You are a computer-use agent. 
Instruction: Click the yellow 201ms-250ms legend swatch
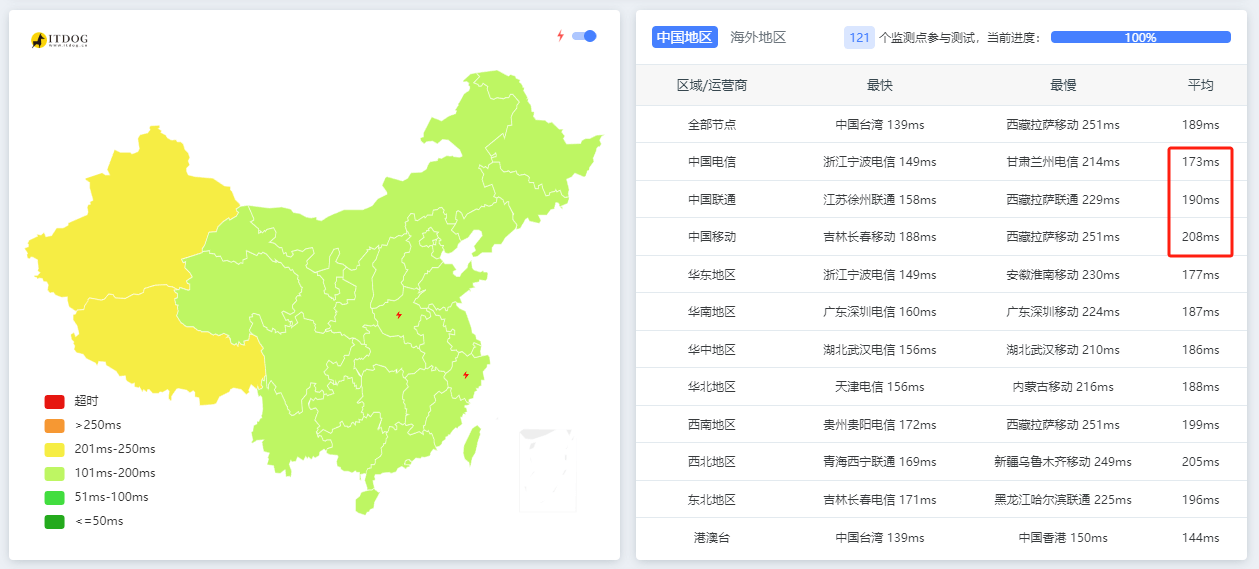click(54, 449)
